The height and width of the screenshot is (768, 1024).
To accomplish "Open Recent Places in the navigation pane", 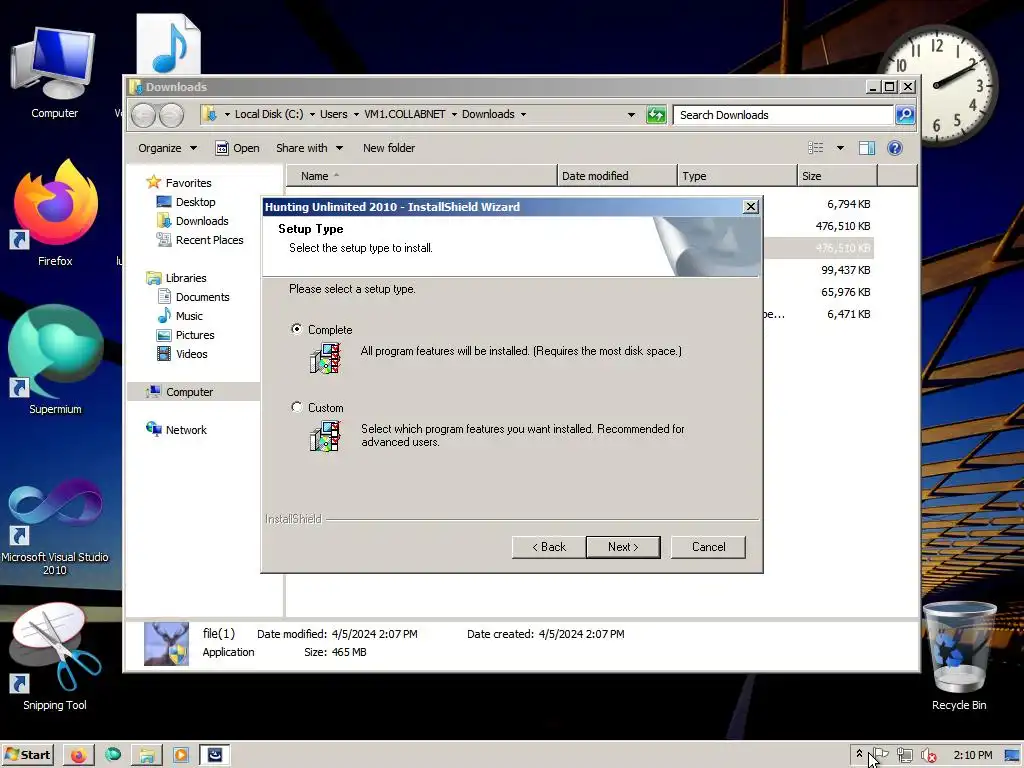I will (x=209, y=240).
